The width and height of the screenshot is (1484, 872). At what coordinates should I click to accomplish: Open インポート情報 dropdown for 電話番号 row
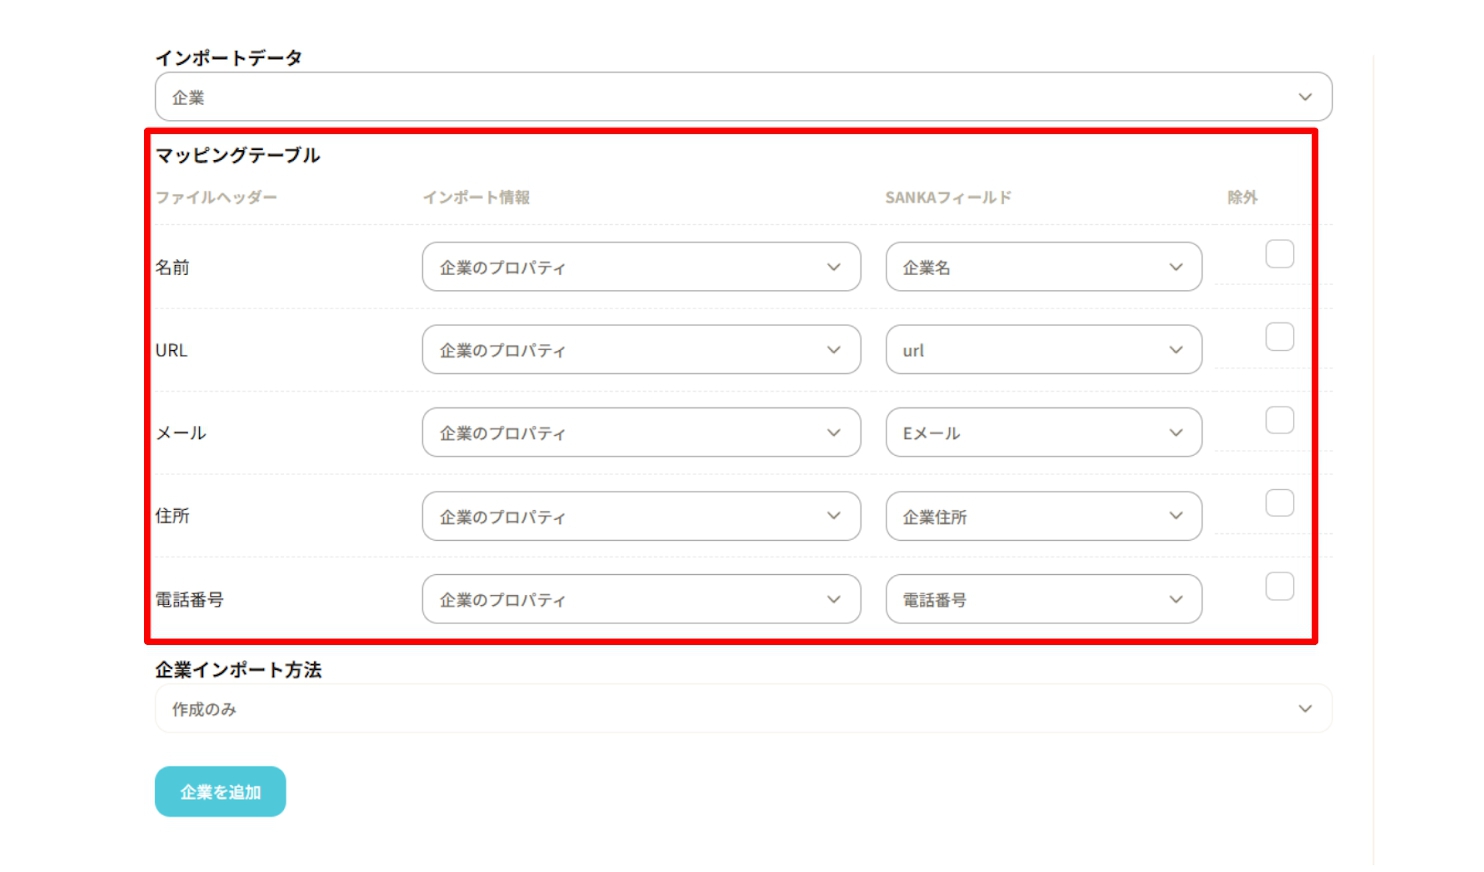(x=640, y=599)
